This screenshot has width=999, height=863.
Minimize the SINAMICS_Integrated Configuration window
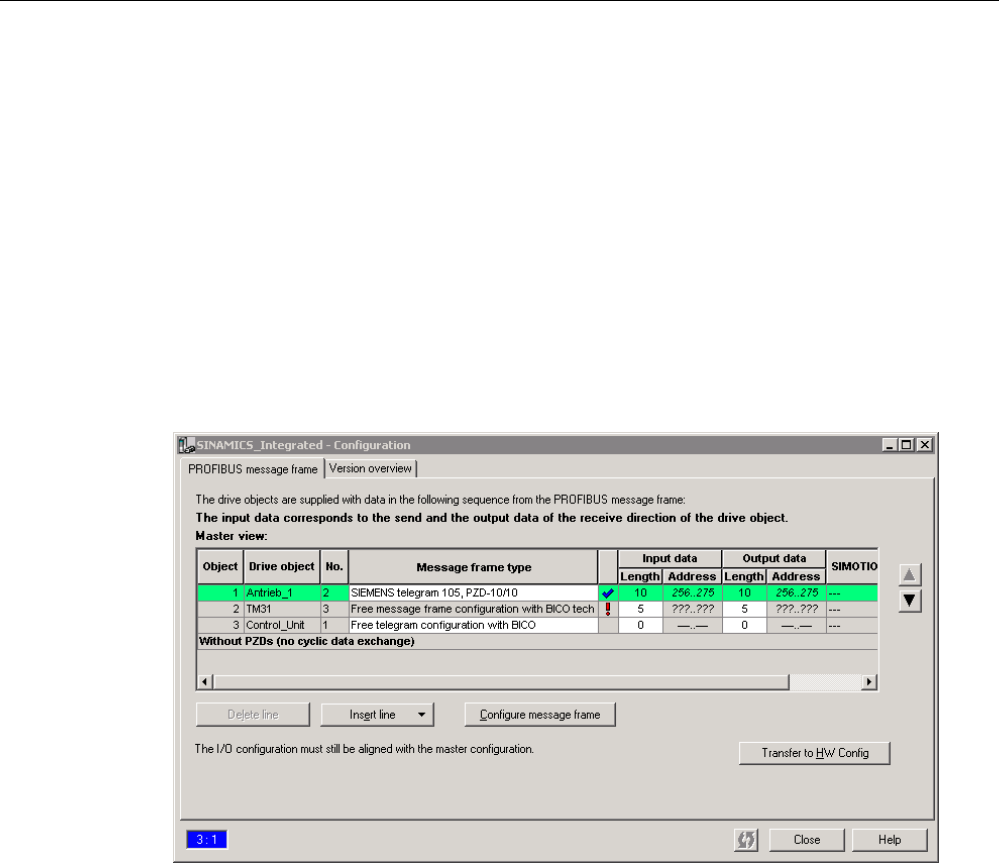[x=891, y=445]
